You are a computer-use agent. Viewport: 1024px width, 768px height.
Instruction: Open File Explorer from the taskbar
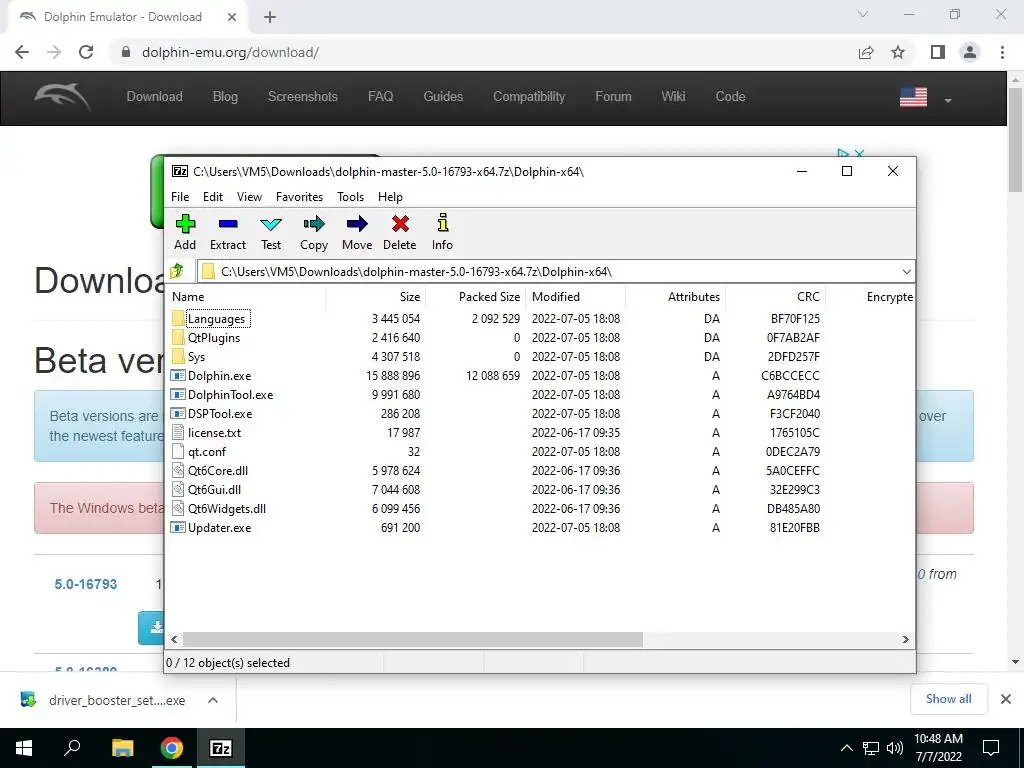(123, 748)
